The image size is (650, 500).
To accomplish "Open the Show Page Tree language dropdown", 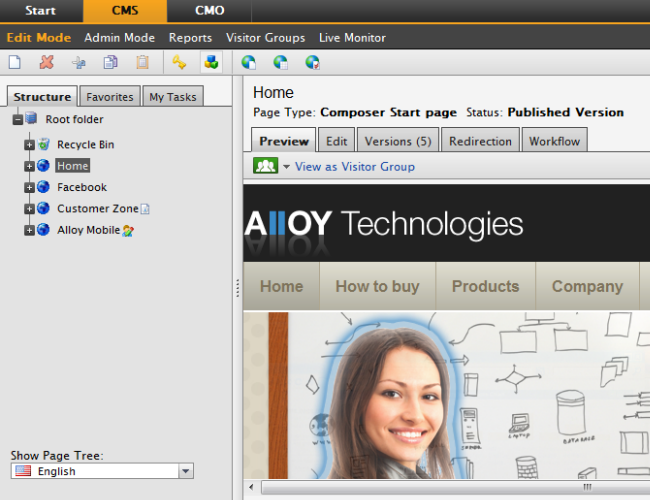I will 185,471.
